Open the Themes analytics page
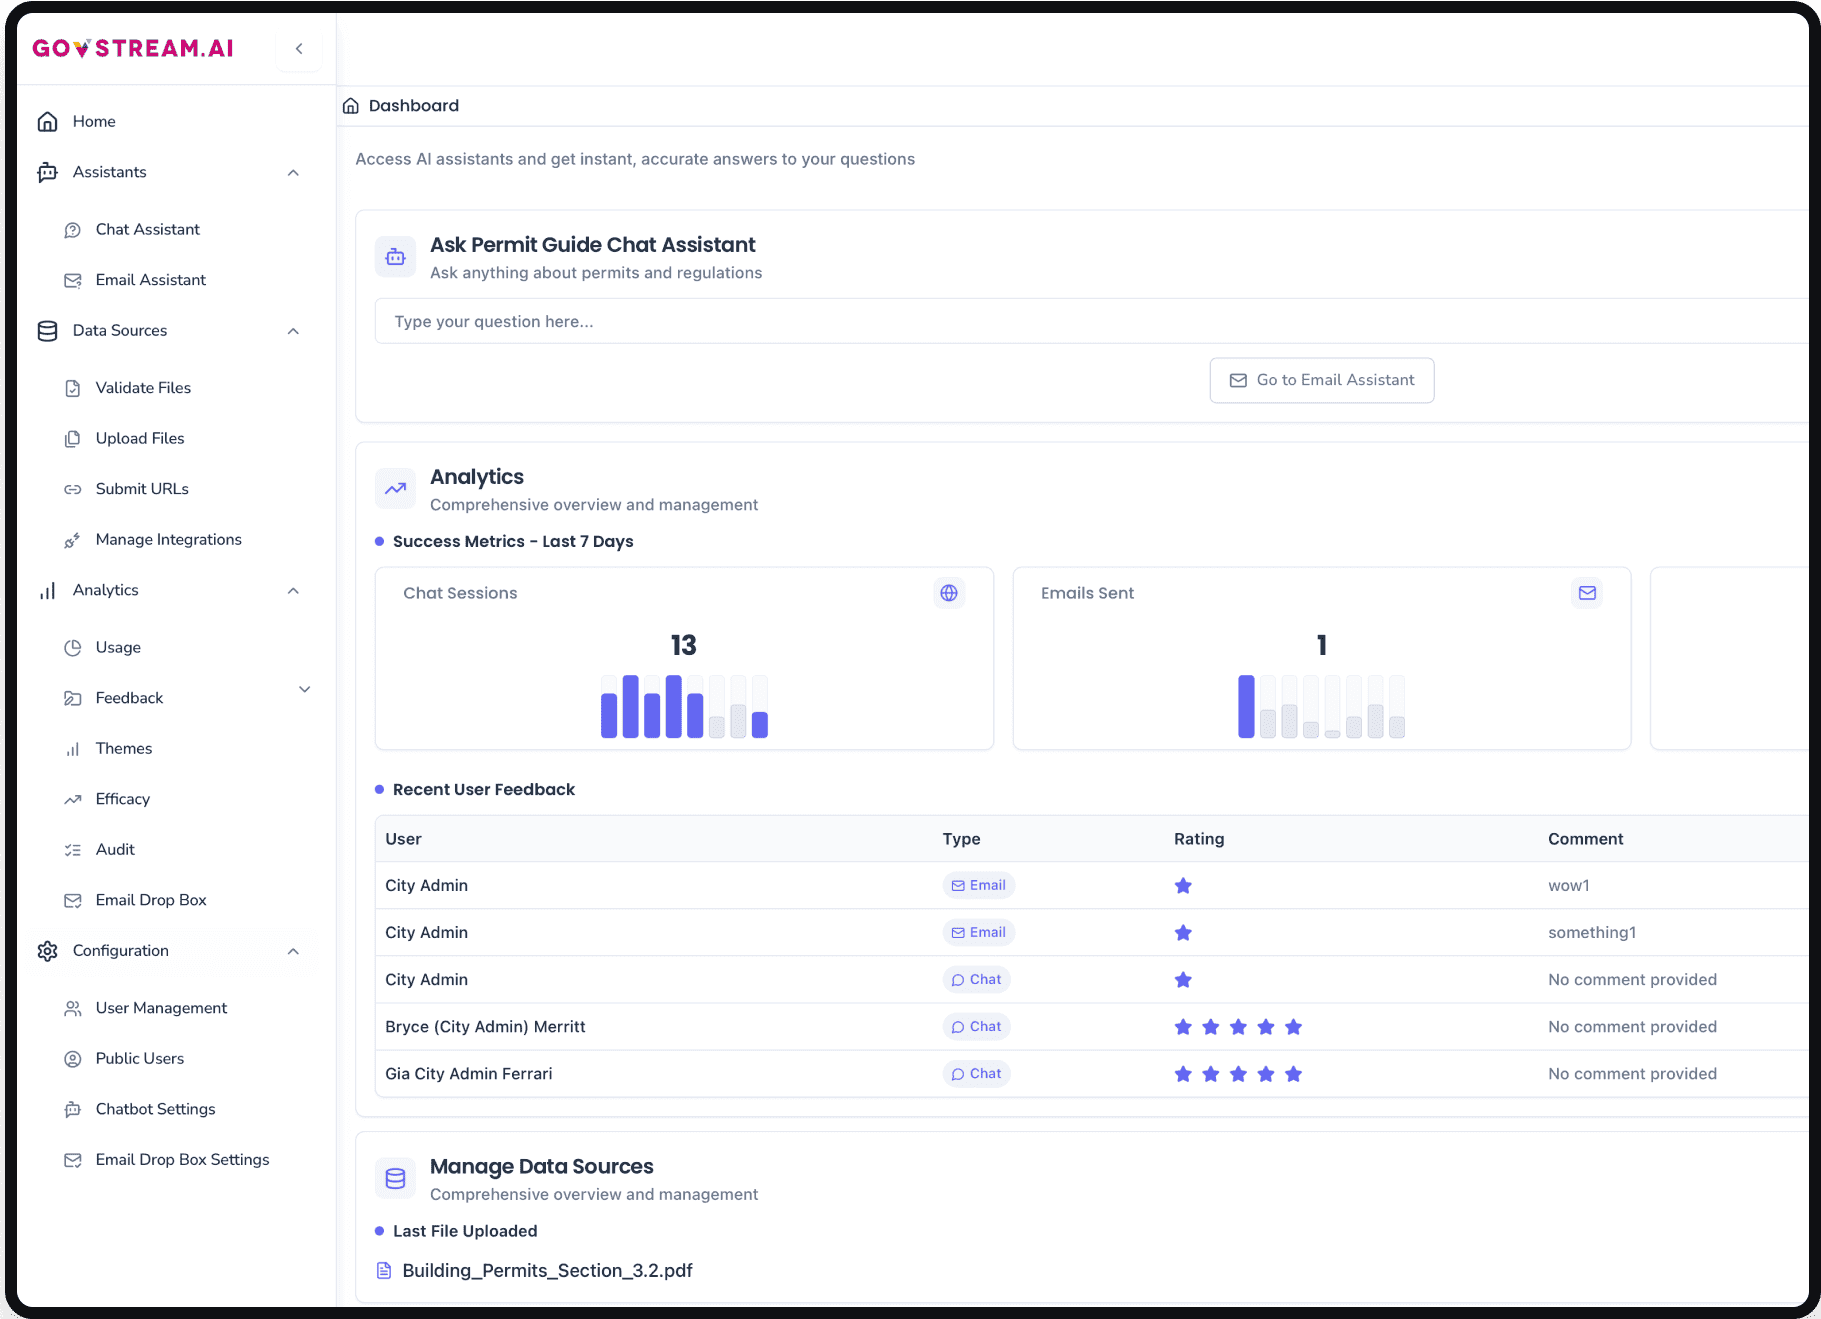 point(124,748)
